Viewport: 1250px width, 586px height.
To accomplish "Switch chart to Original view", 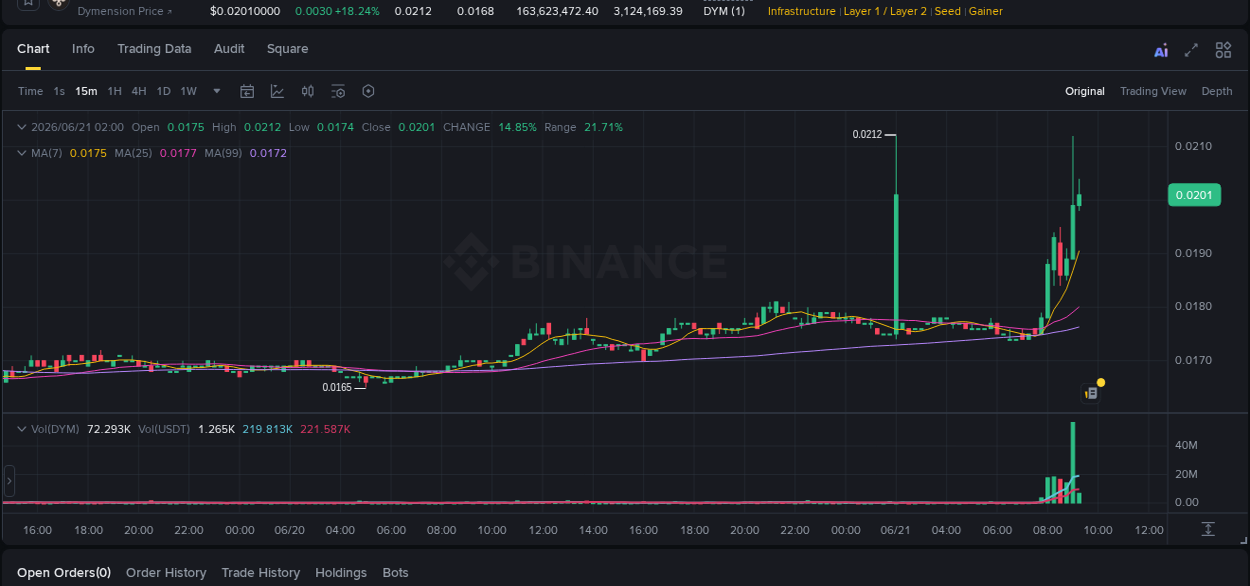I will pyautogui.click(x=1085, y=91).
